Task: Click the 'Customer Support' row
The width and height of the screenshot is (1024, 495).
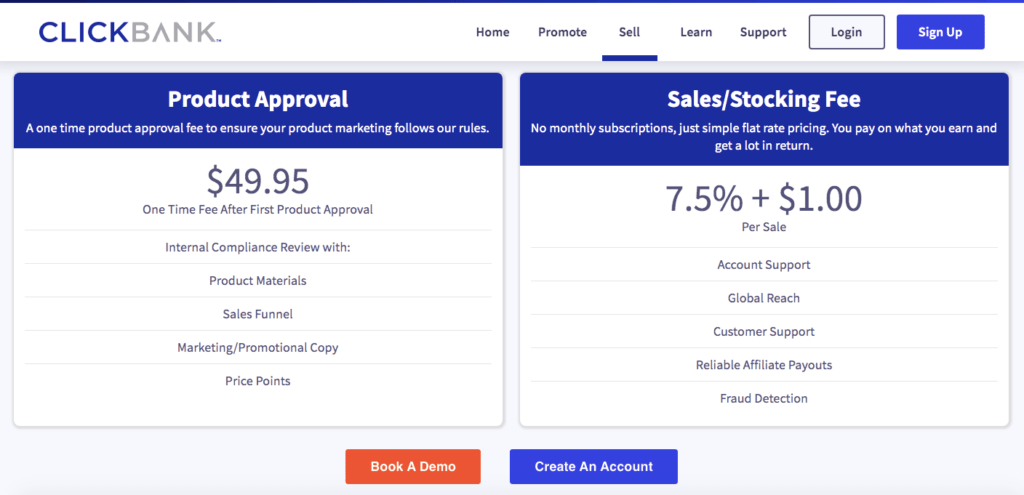Action: tap(763, 331)
